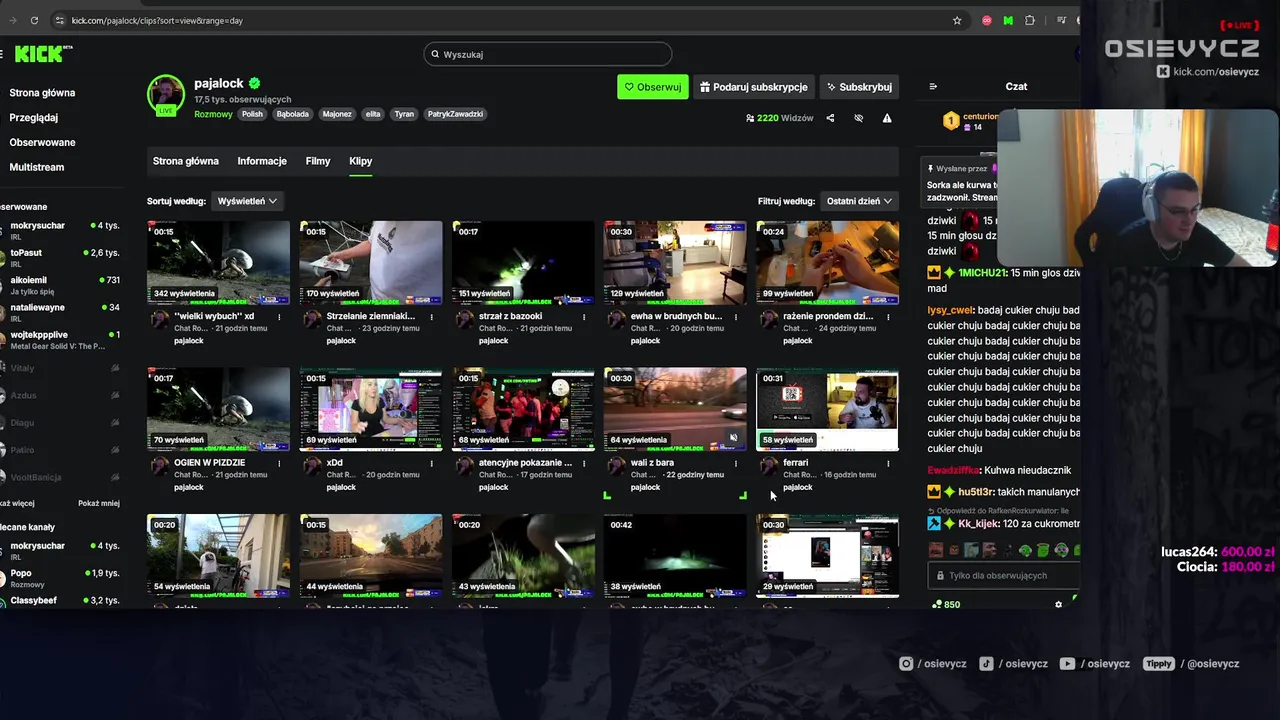Click the "PatrykZawadzki" channel tag
The image size is (1280, 720).
click(x=455, y=114)
